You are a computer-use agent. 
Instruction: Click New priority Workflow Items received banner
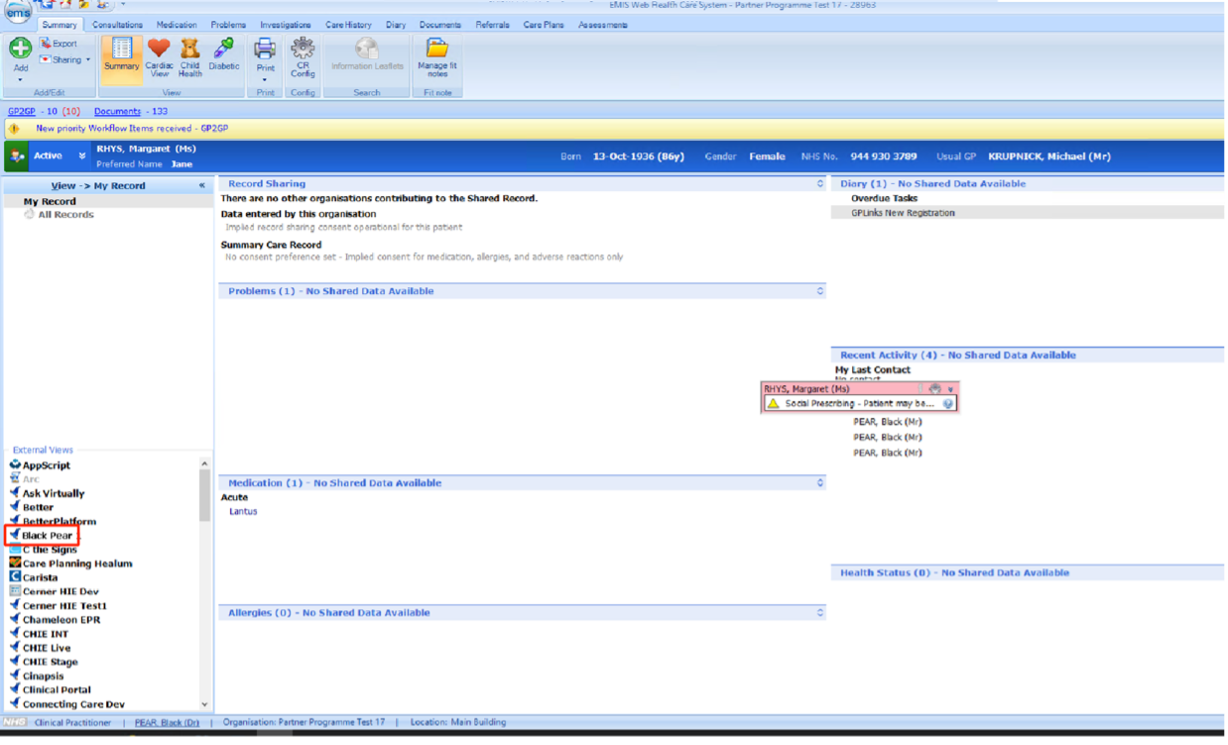132,129
